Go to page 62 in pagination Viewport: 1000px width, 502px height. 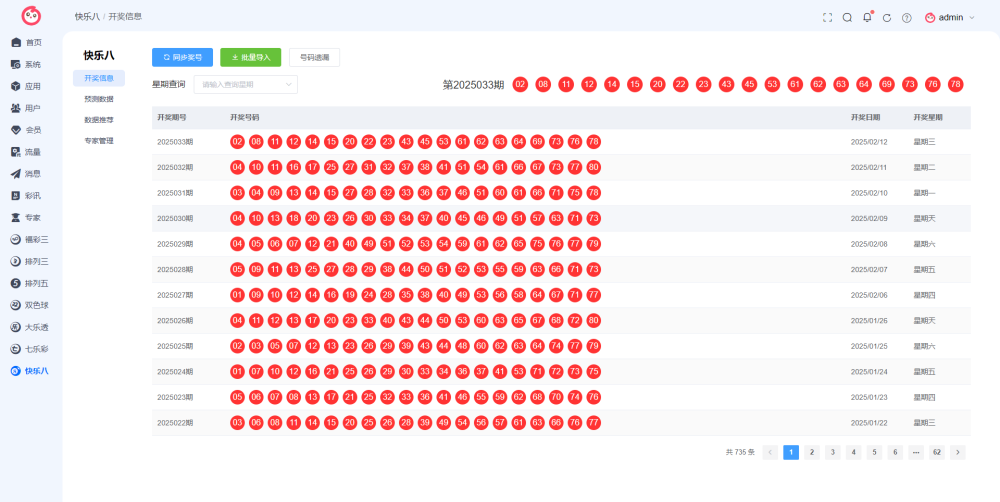[937, 452]
